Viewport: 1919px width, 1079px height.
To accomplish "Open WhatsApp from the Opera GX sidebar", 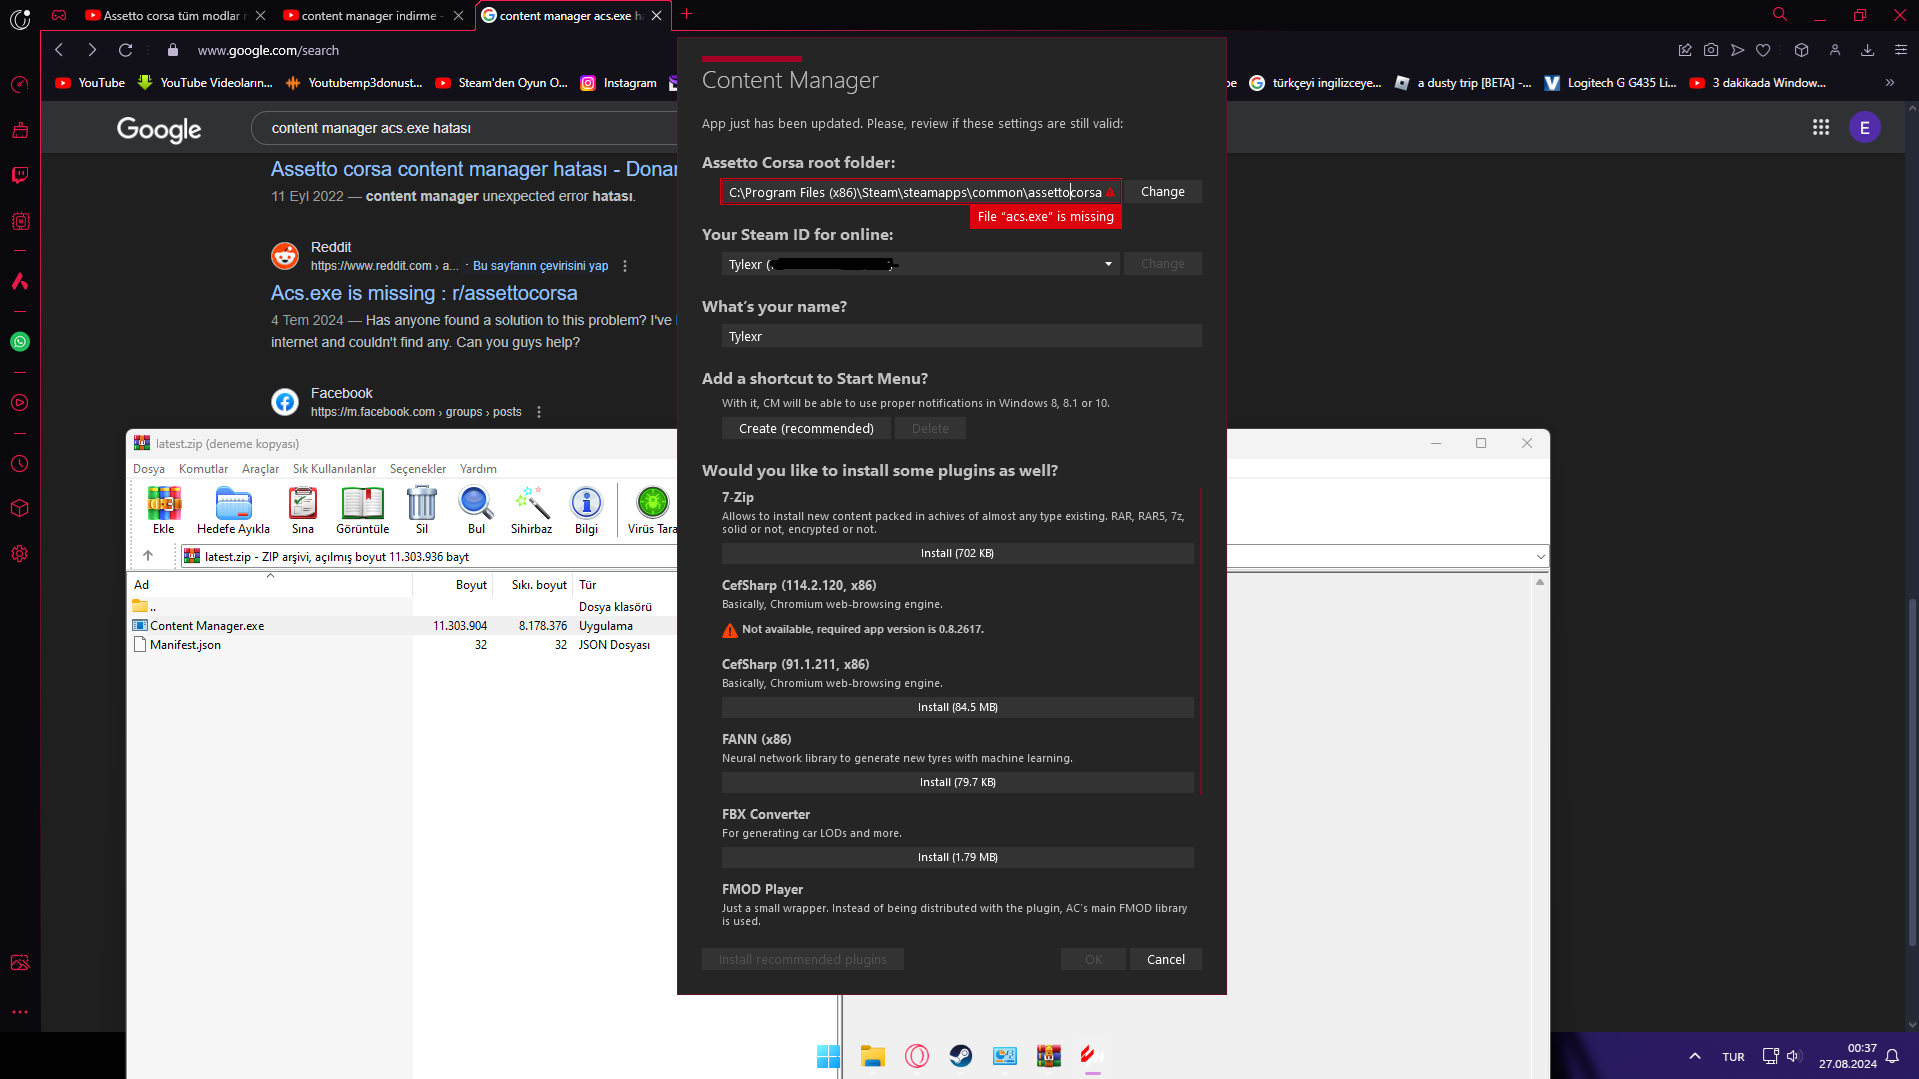I will 20,342.
